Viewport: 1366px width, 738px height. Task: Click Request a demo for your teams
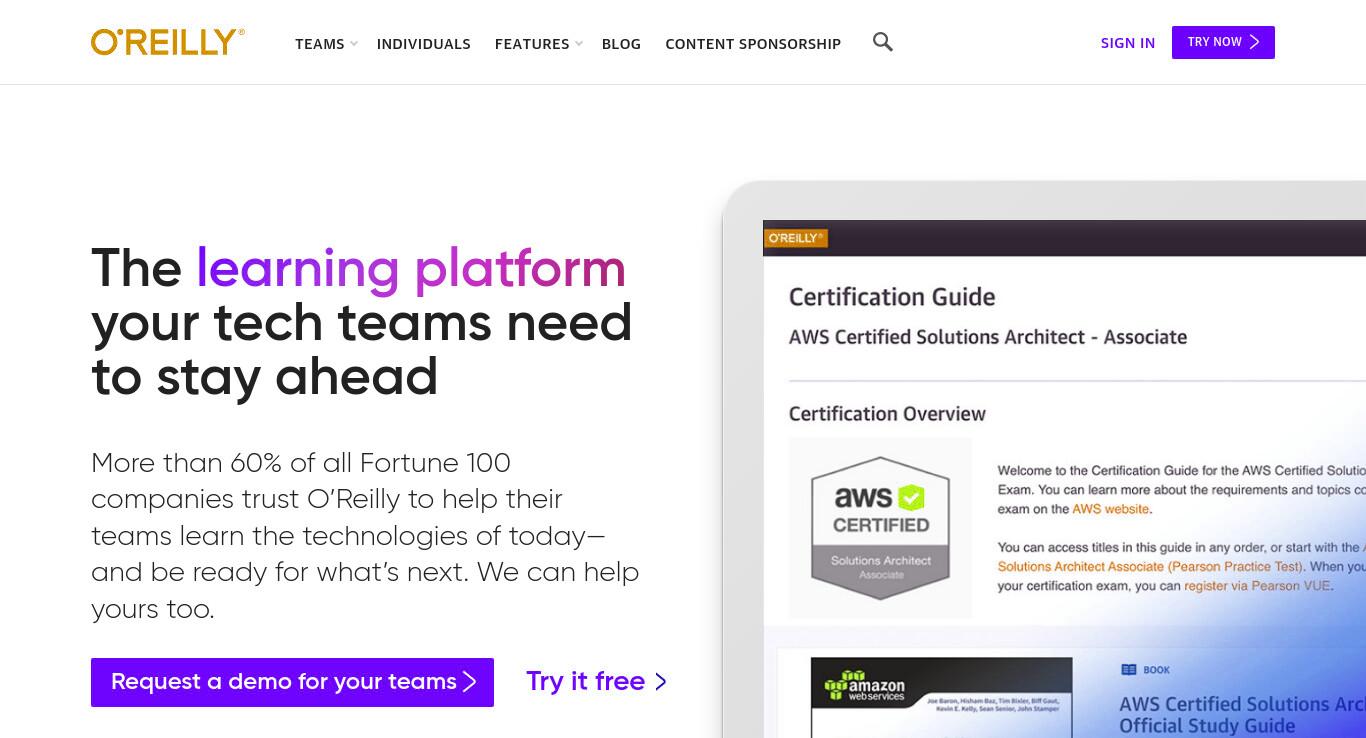click(x=292, y=682)
